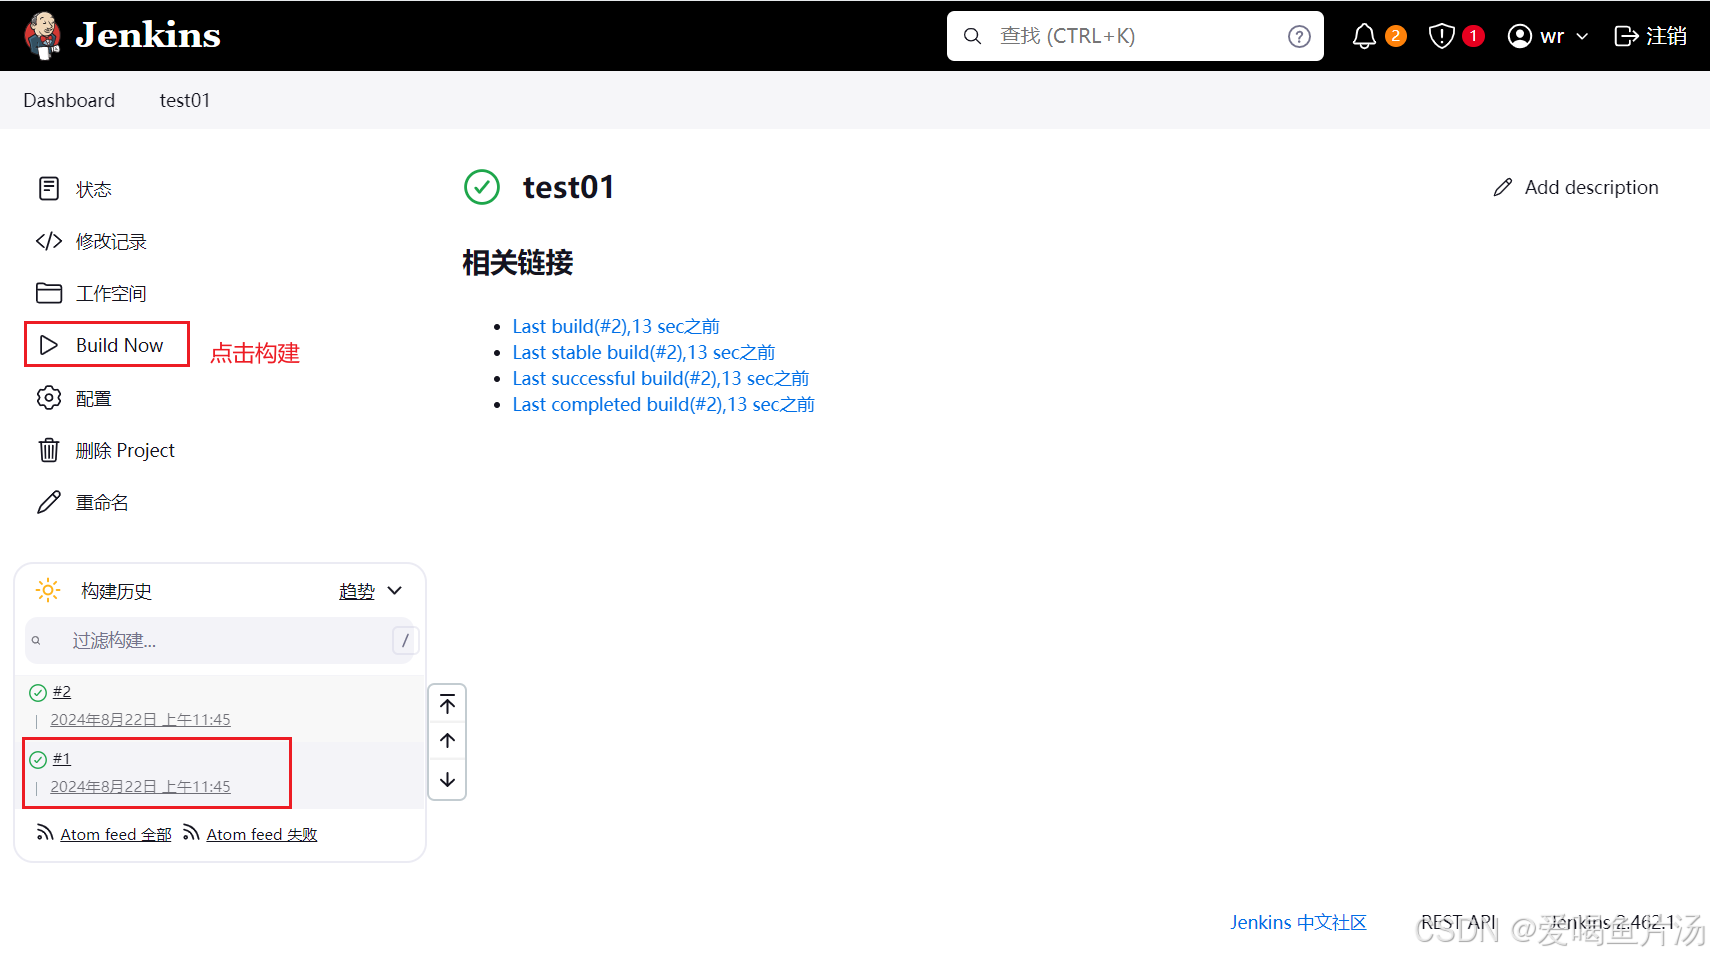Click the 趋势 trend link
The width and height of the screenshot is (1710, 960).
pos(356,591)
